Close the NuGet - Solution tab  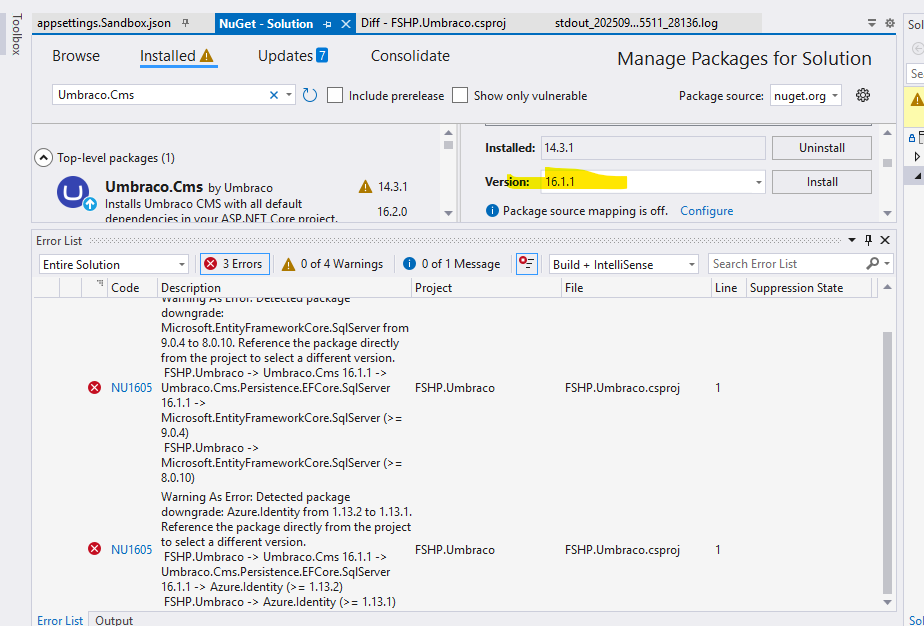[x=345, y=23]
